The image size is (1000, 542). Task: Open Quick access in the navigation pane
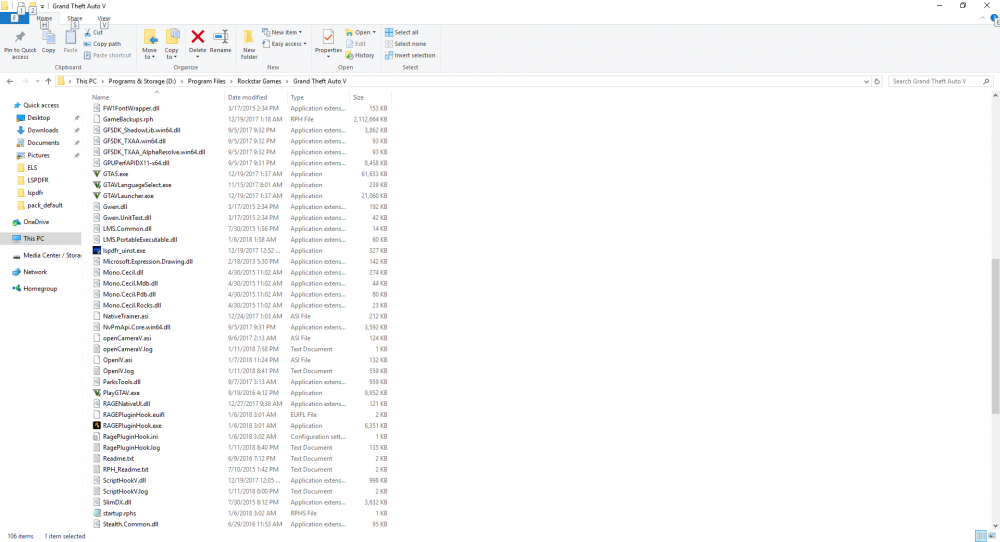(x=41, y=105)
